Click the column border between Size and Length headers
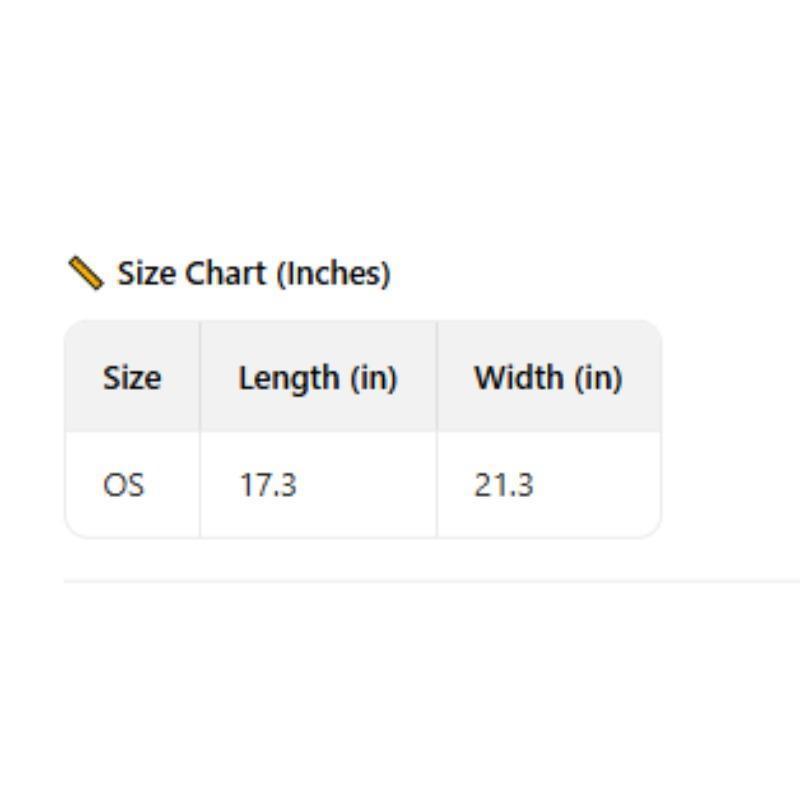This screenshot has width=800, height=800. pos(200,378)
